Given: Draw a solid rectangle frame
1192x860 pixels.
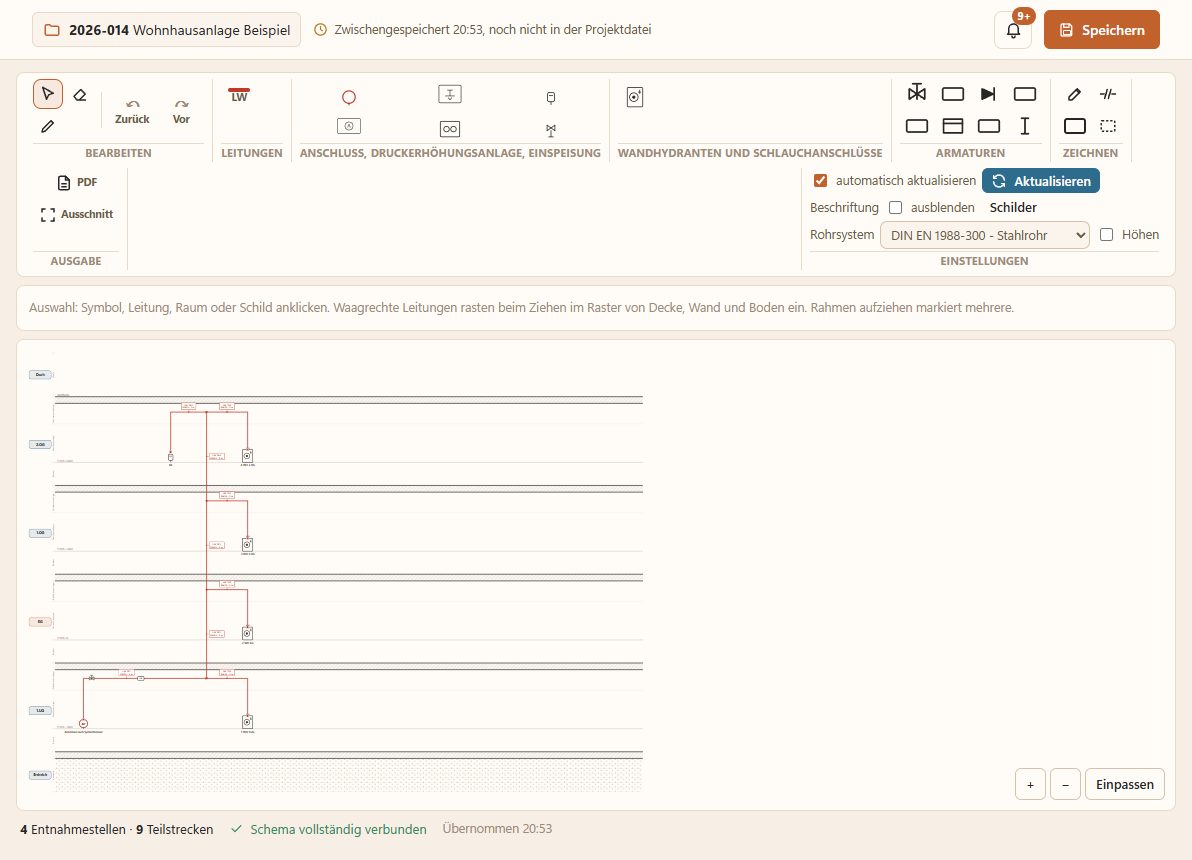Looking at the screenshot, I should click(x=1075, y=125).
